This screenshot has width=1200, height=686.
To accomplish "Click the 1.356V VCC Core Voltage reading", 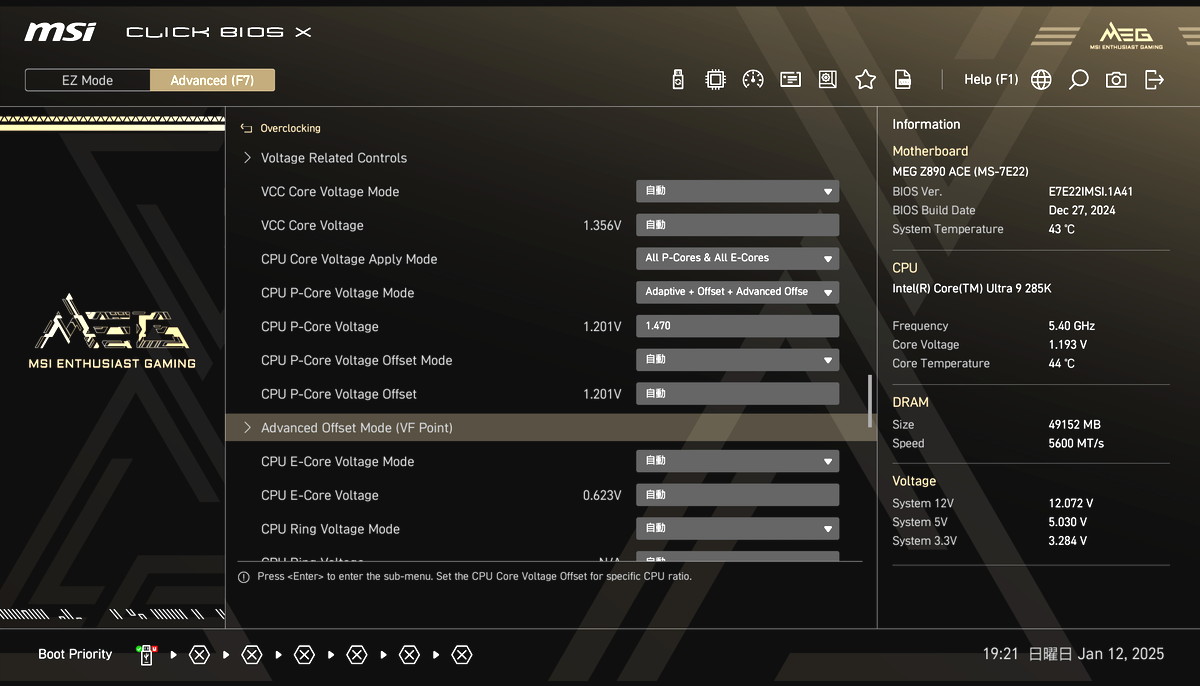I will (602, 226).
